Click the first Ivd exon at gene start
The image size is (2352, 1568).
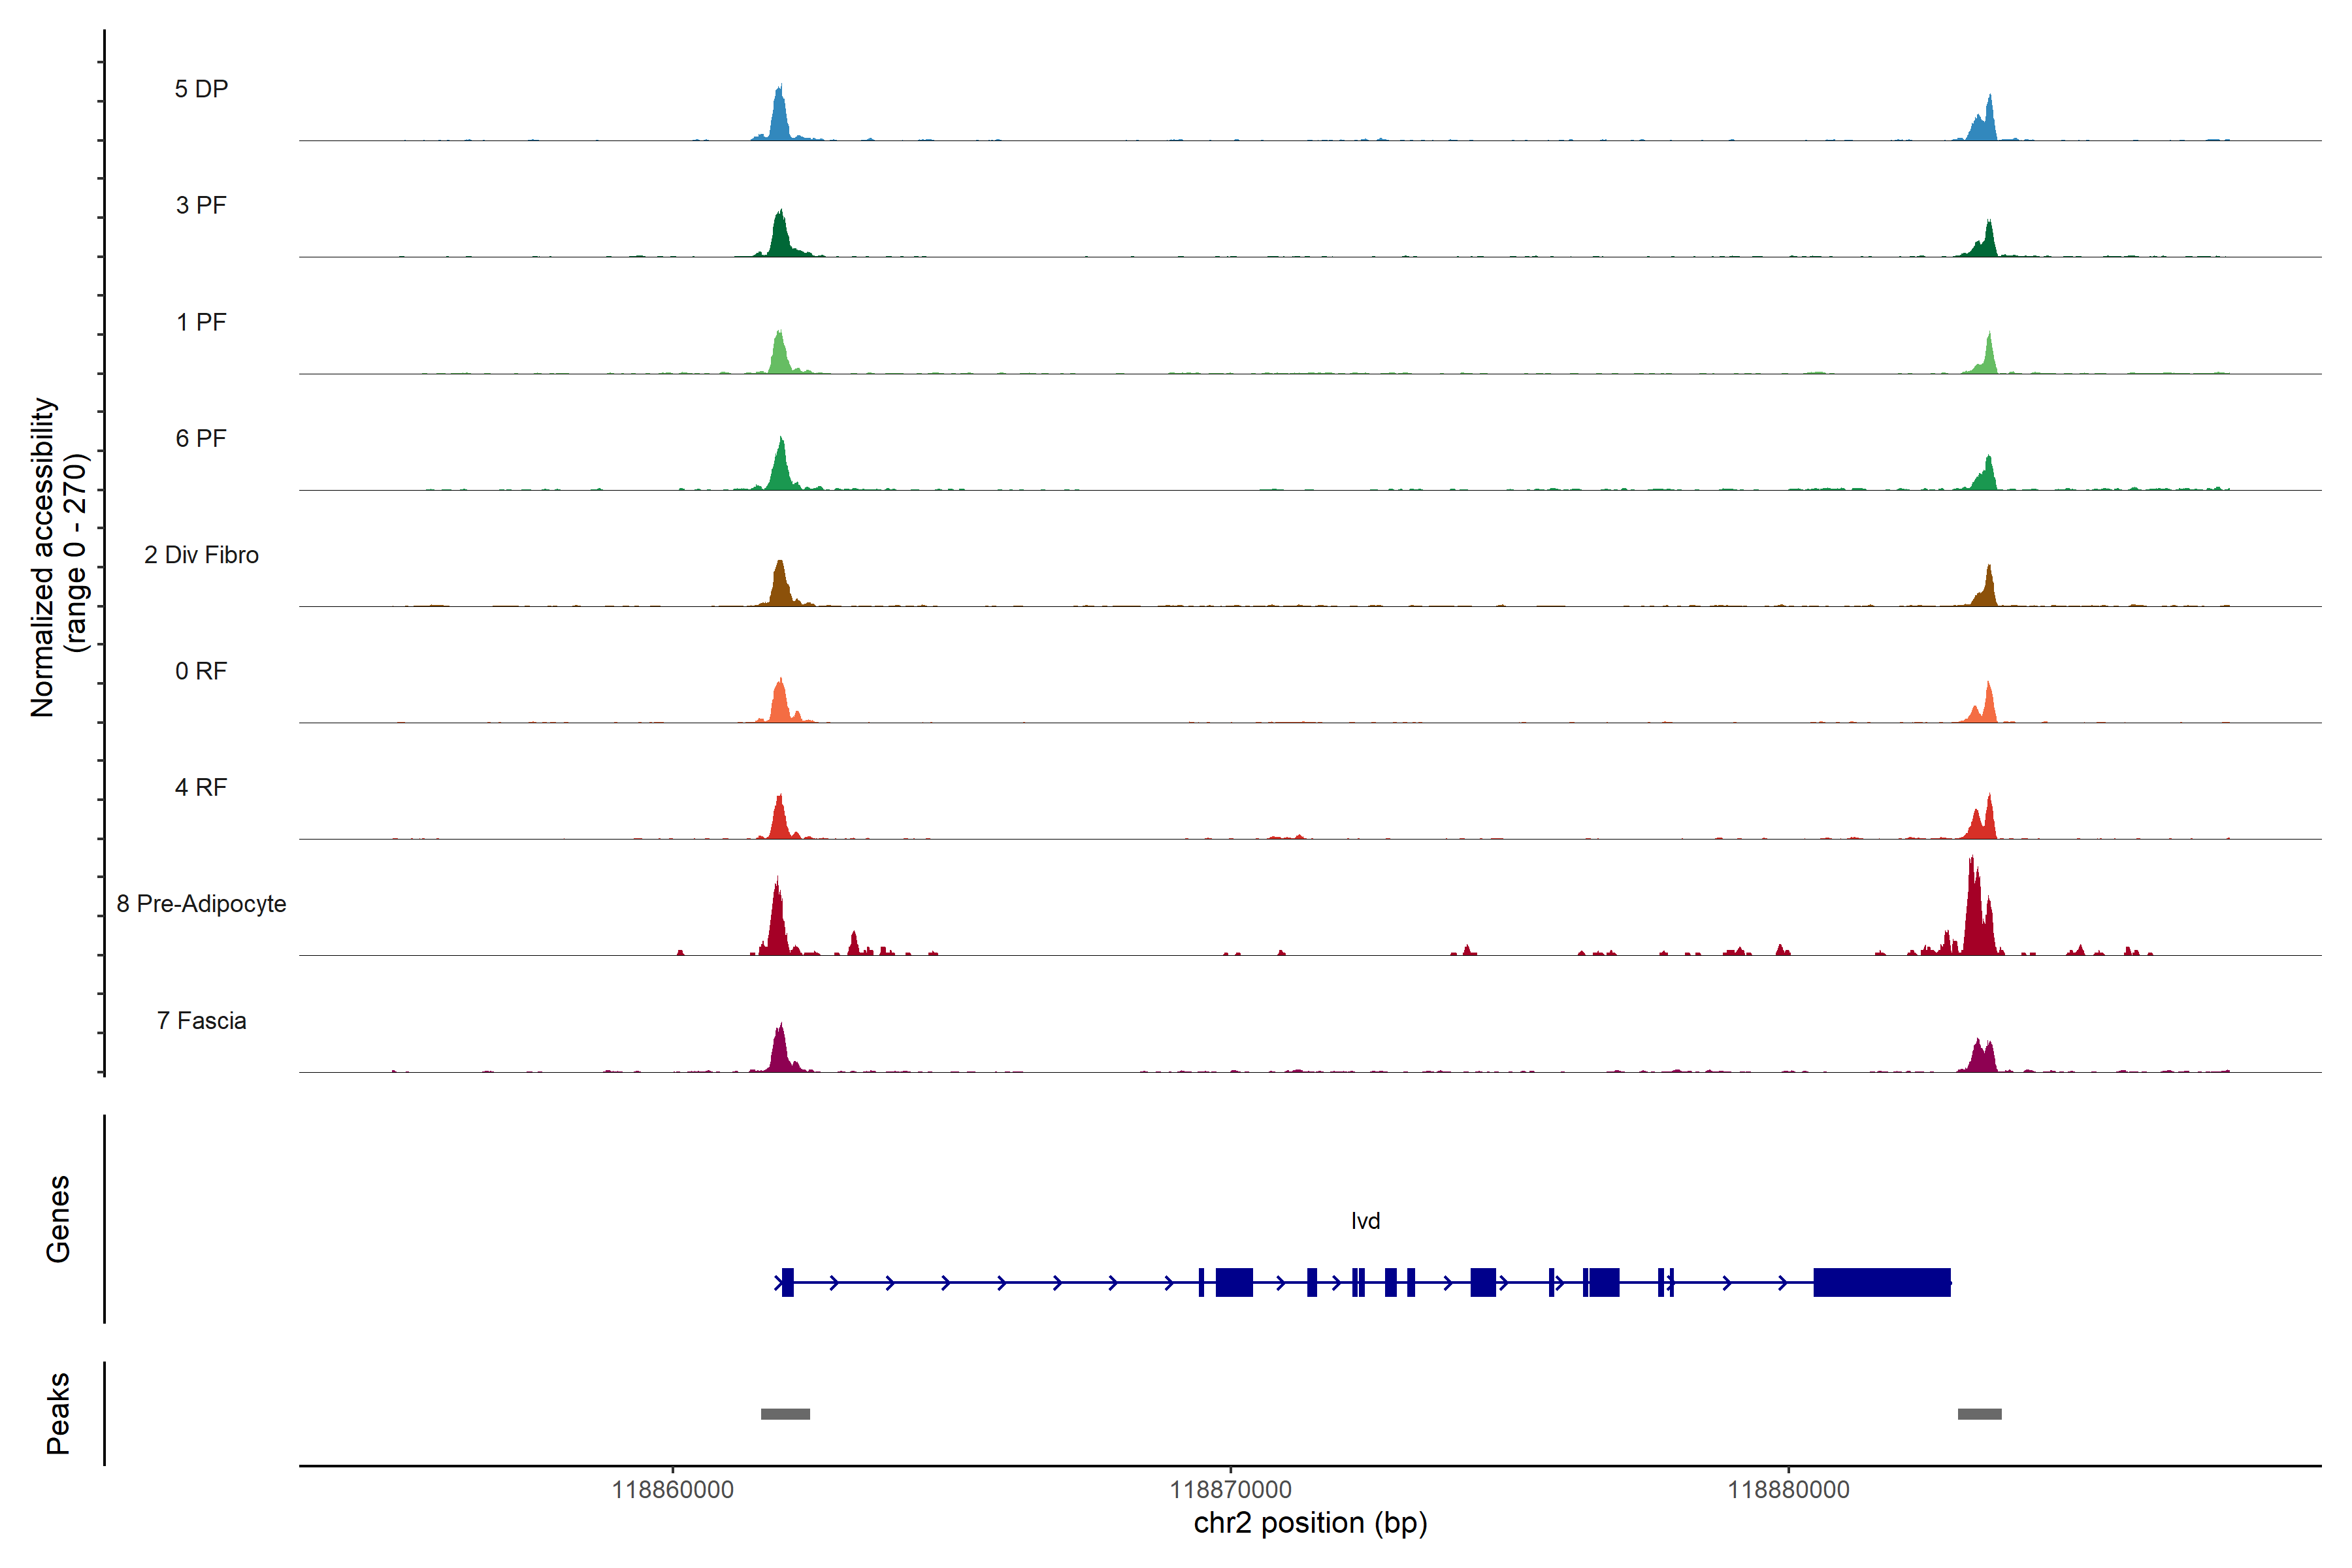tap(788, 1282)
